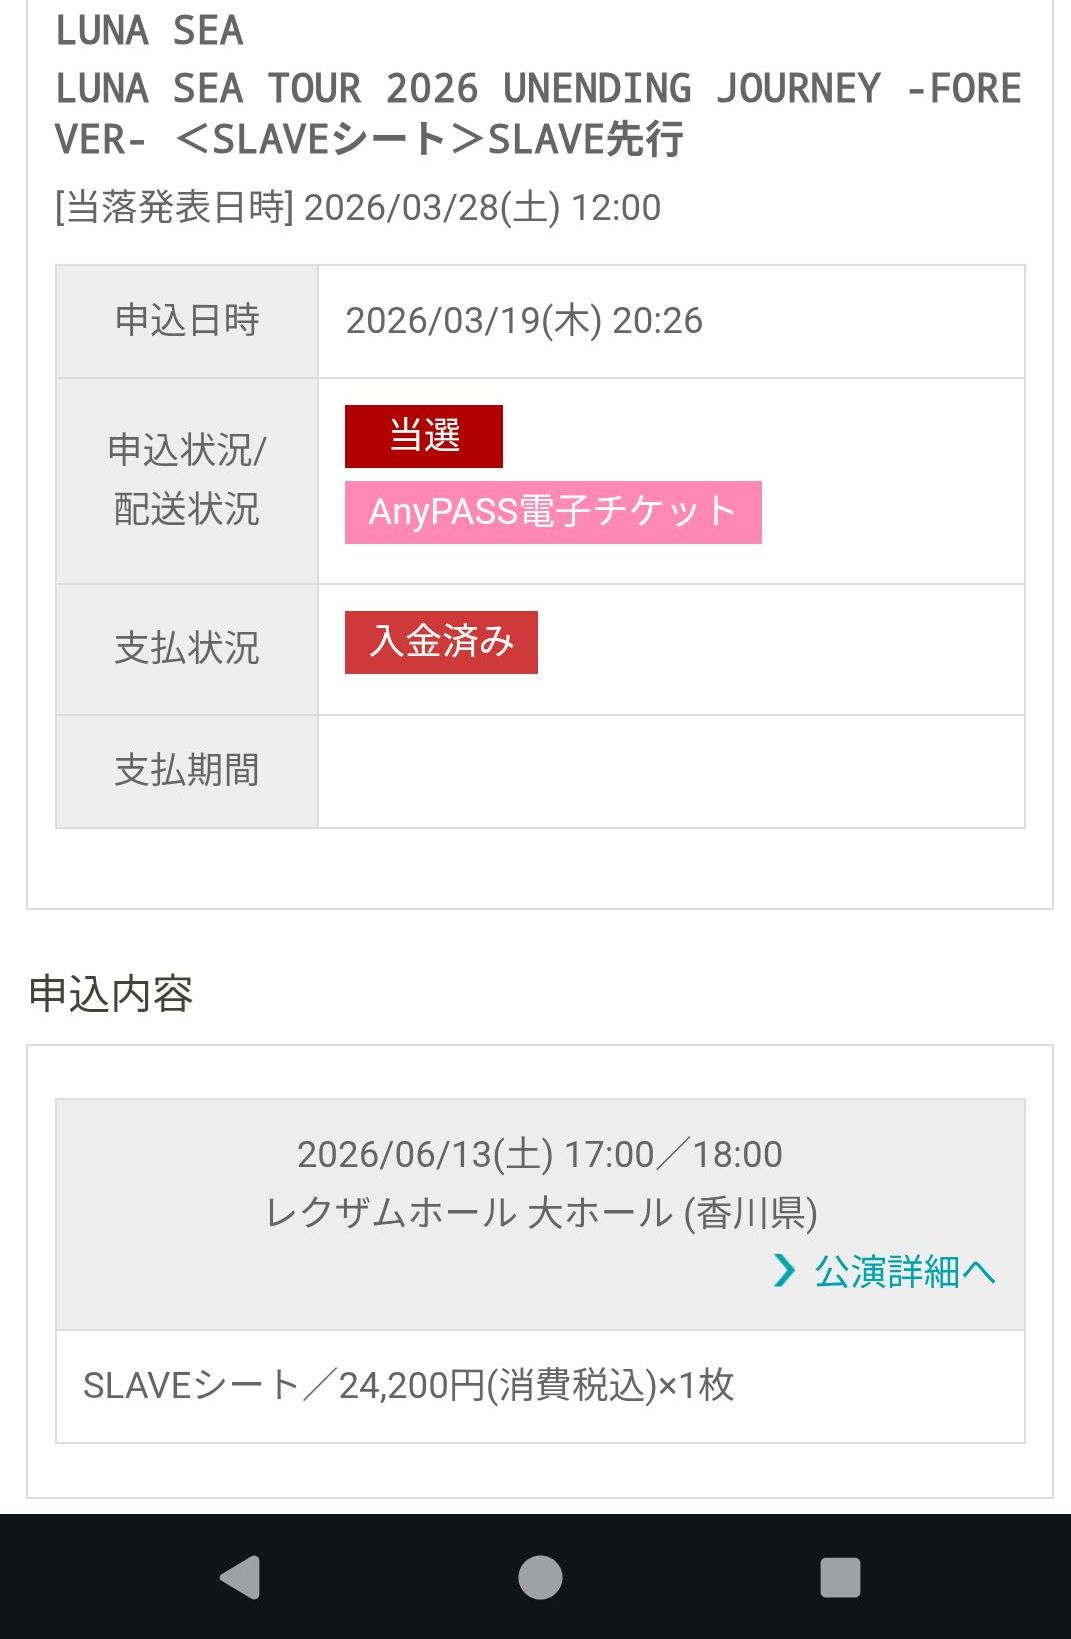The height and width of the screenshot is (1639, 1071).
Task: Select the UNENDING JOURNEY tour title text
Action: click(538, 113)
